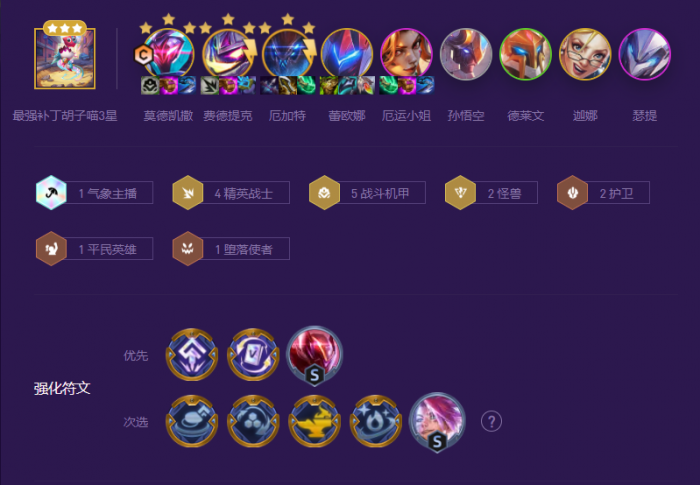Select the 孙悟空 champion icon

(466, 54)
